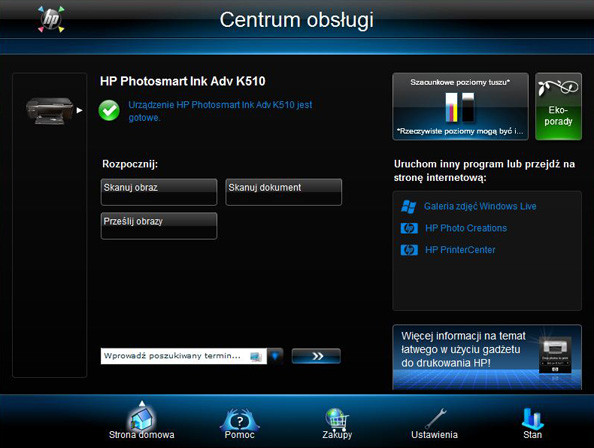Start the Skanuj obraz action
This screenshot has width=594, height=448.
coord(159,192)
